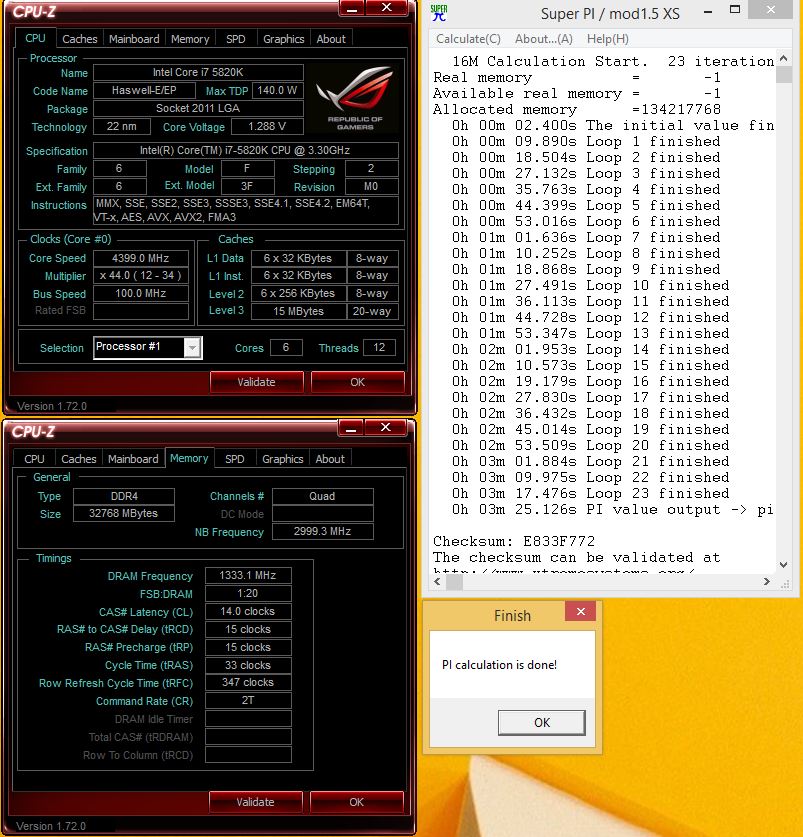
Task: Click the 'Allocated memory =134217768' line
Action: click(x=577, y=109)
